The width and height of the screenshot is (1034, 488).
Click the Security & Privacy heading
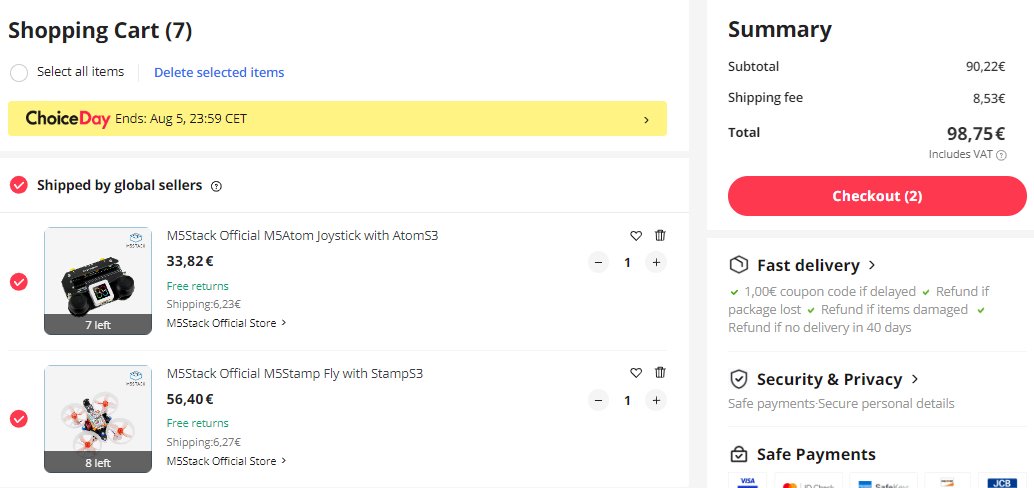(x=830, y=379)
